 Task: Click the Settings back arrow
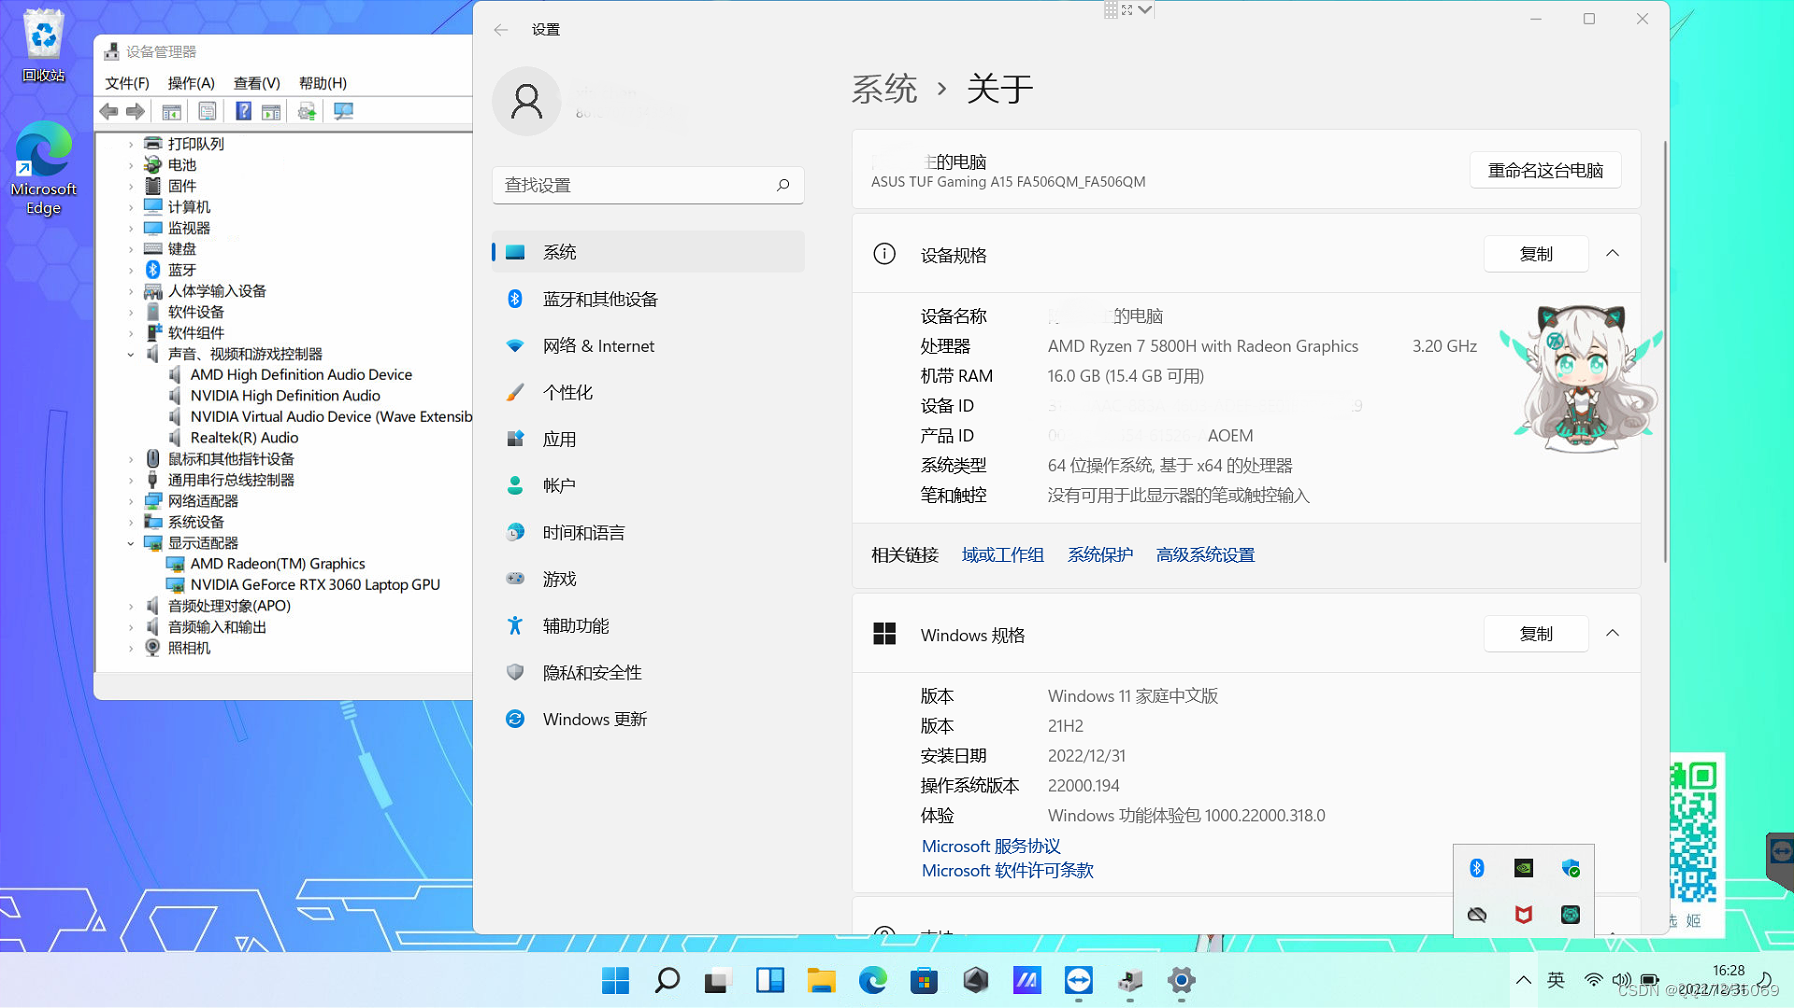(x=501, y=30)
